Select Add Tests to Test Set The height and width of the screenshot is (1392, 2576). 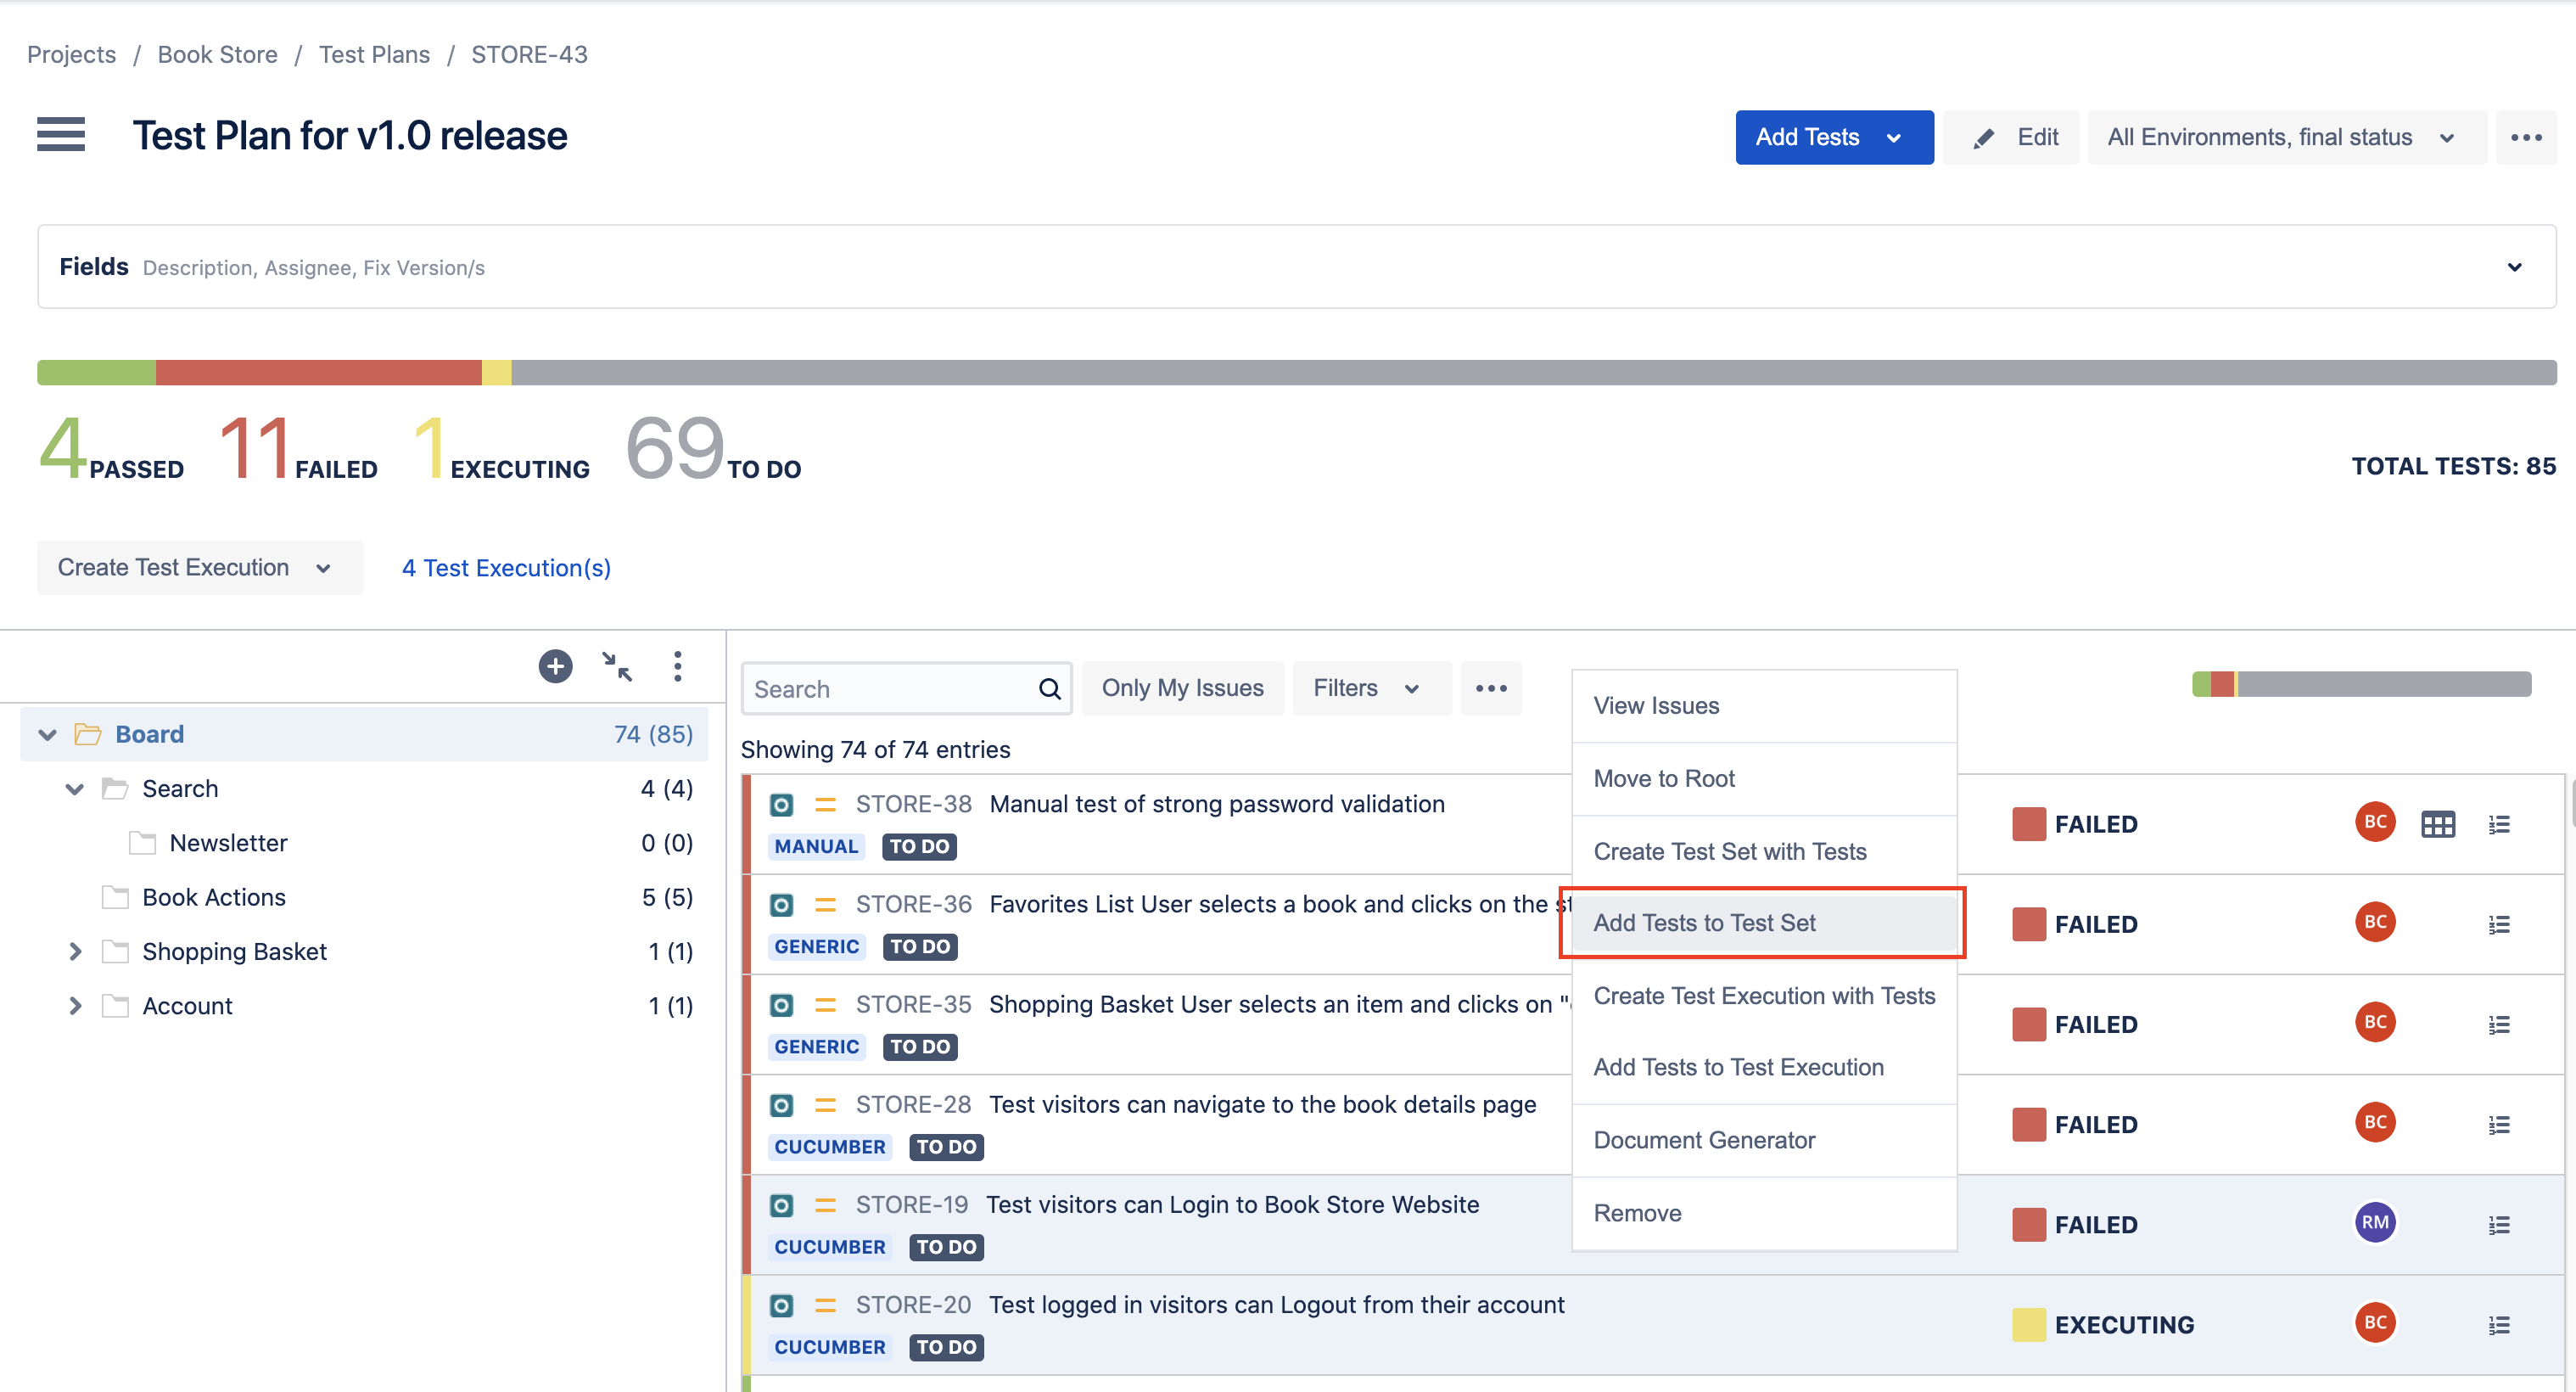pyautogui.click(x=1764, y=923)
